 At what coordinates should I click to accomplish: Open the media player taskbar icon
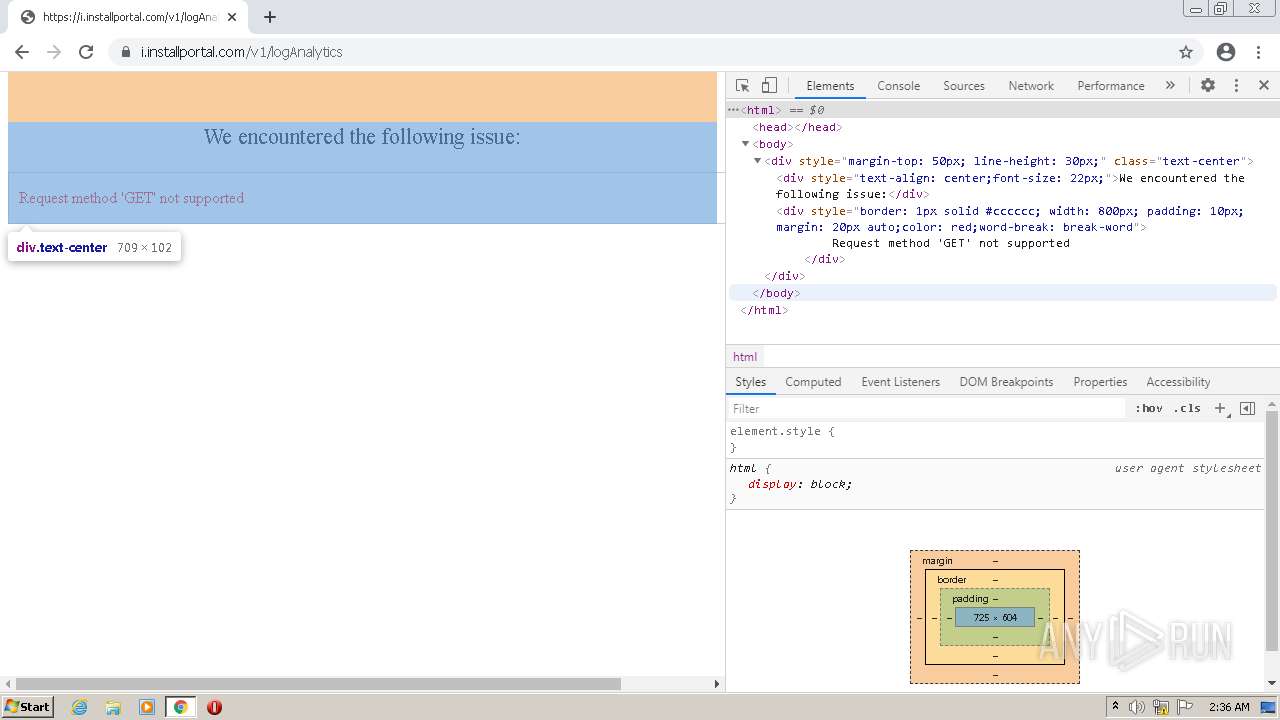pos(147,707)
